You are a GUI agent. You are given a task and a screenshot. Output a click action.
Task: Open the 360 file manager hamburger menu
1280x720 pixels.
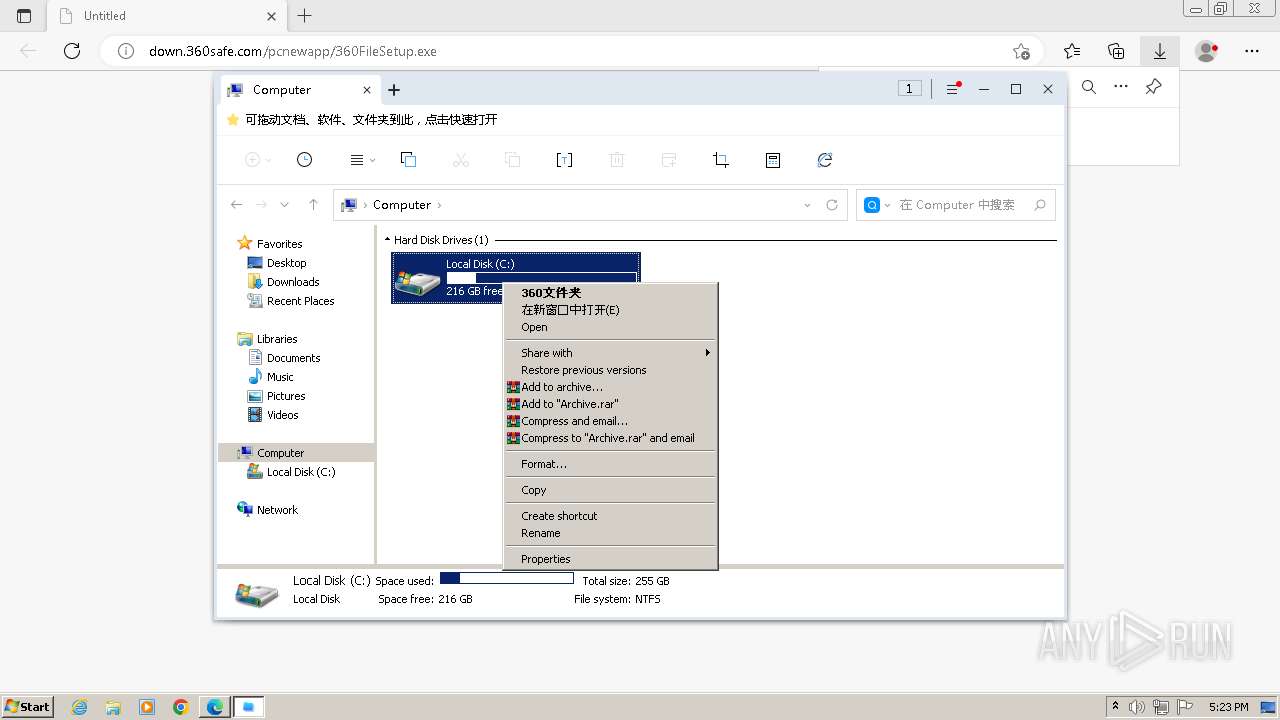pos(953,89)
